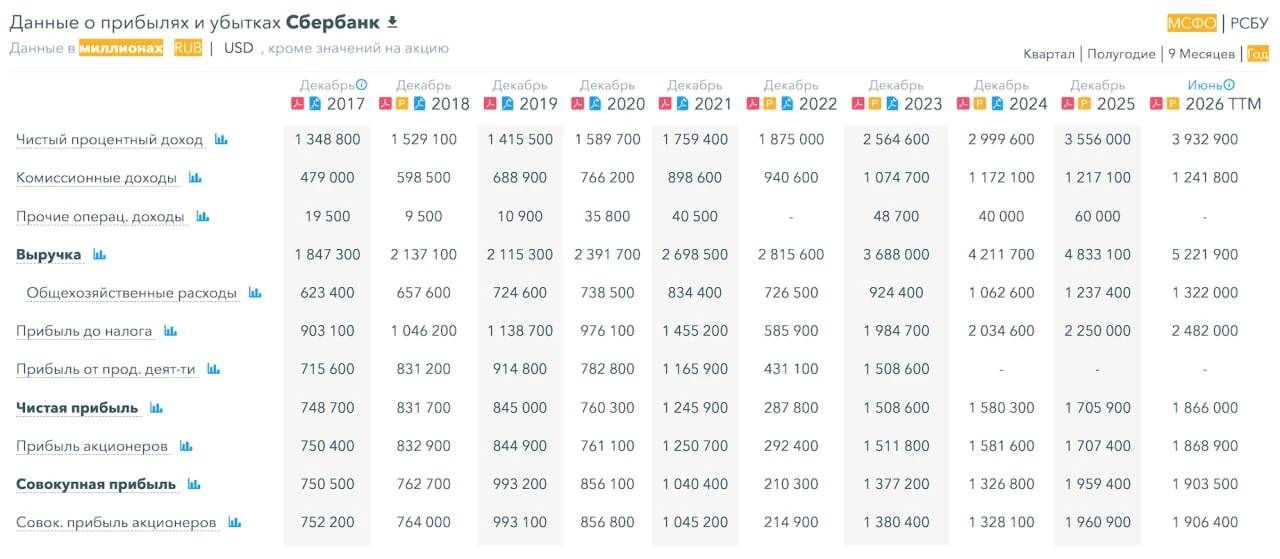Download the Сбербанк income statement data
This screenshot has width=1280, height=559.
click(x=393, y=22)
